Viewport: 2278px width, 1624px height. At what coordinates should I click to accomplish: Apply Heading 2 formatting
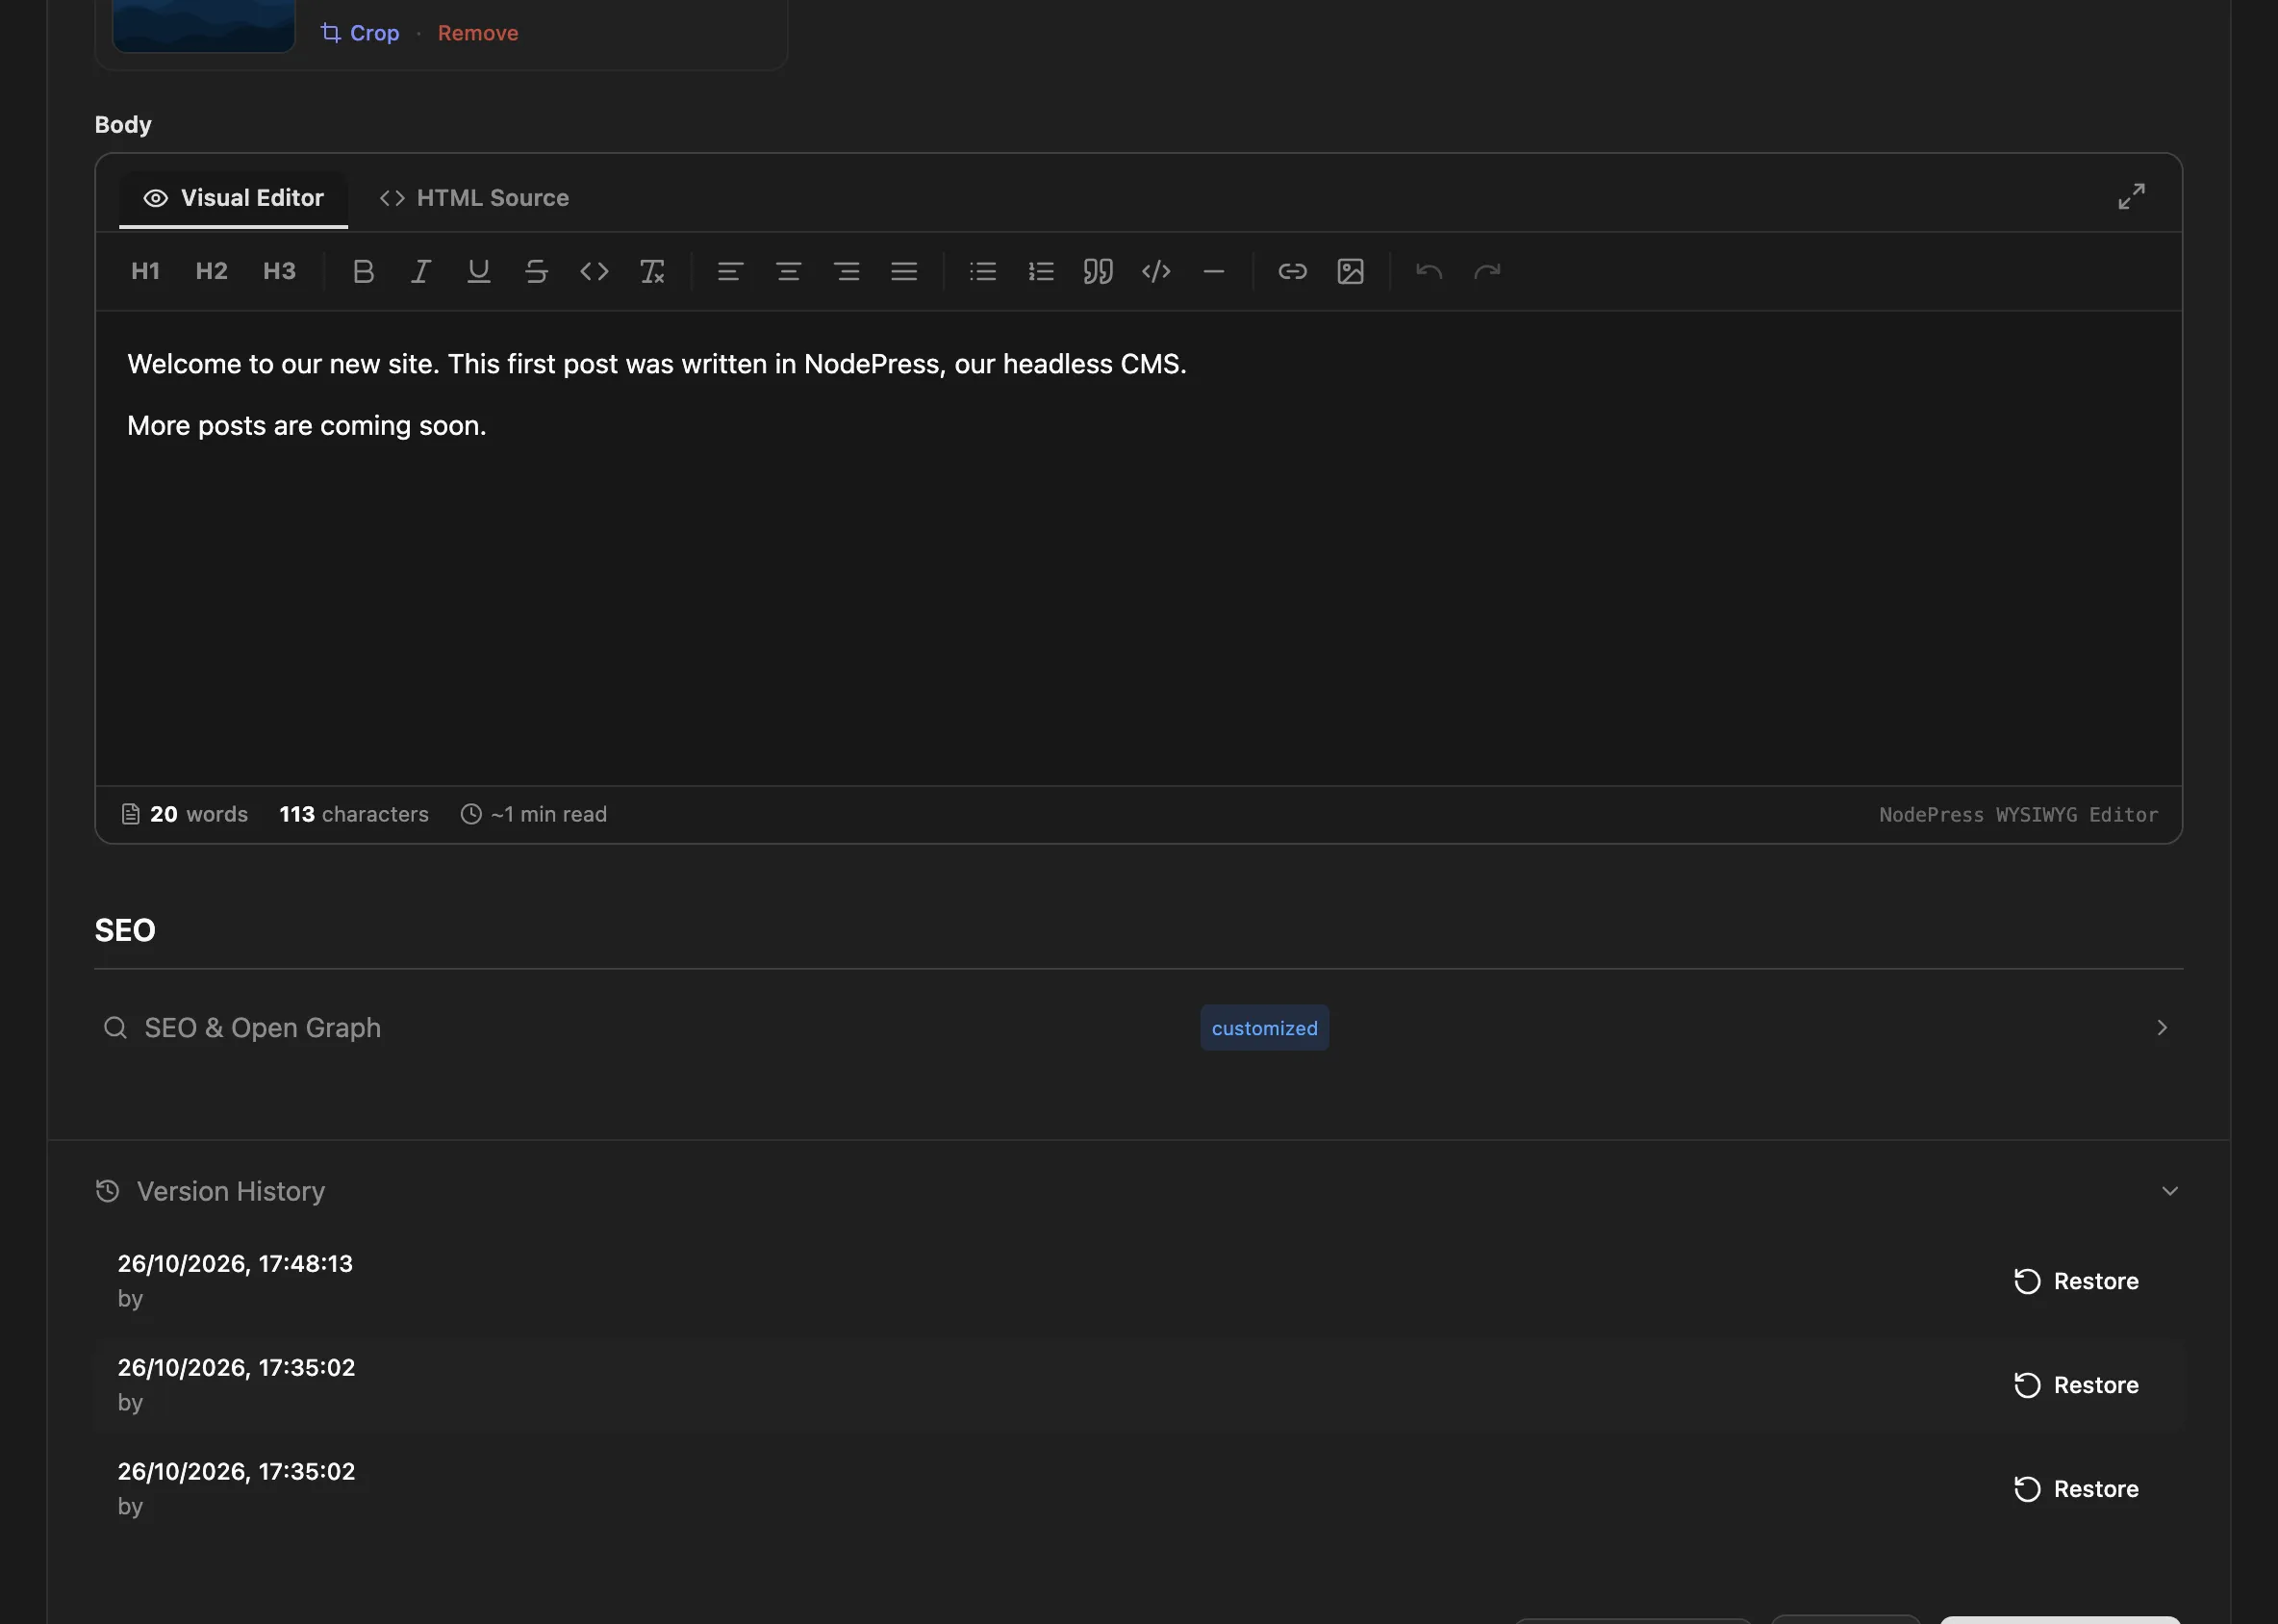tap(211, 271)
